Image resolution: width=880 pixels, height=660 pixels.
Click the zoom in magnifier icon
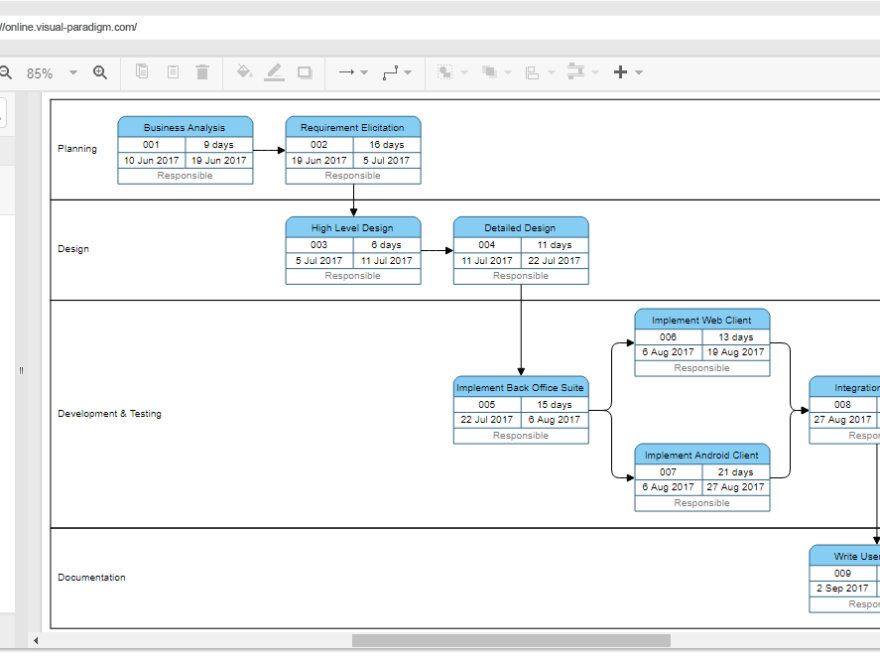[100, 73]
